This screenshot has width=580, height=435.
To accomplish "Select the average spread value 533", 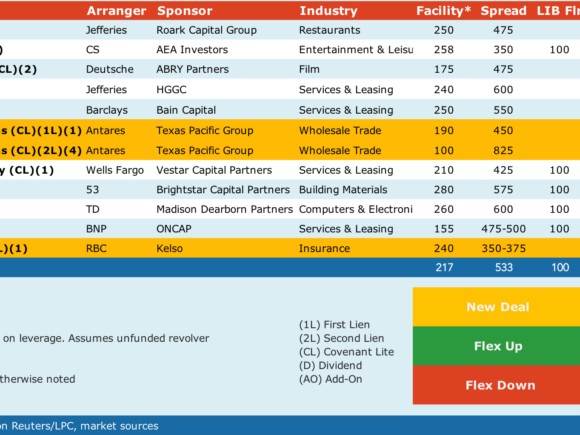I will coord(504,267).
